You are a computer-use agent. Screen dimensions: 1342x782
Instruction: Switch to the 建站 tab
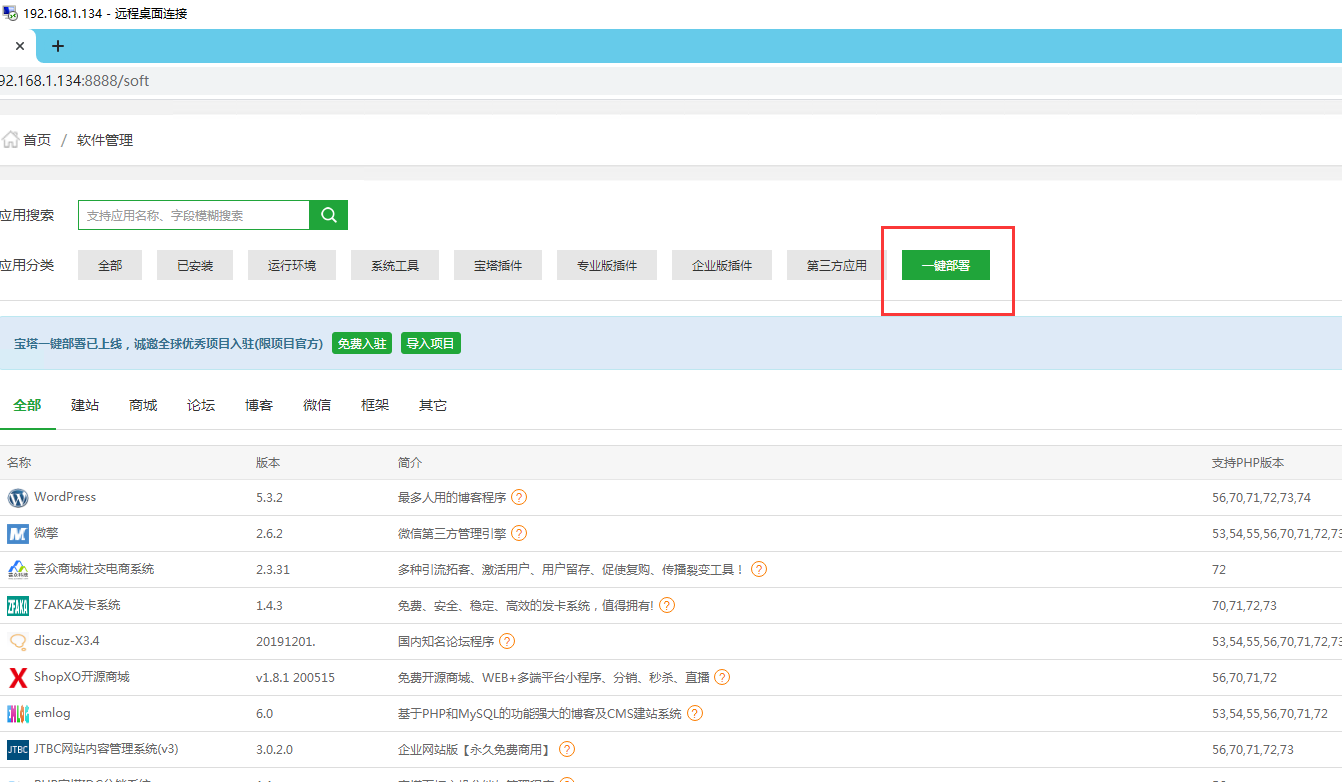click(85, 405)
